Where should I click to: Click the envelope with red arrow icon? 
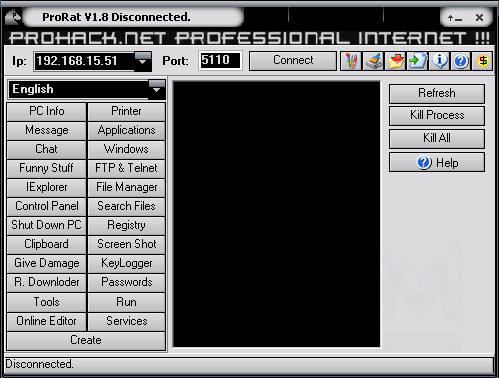(x=395, y=61)
